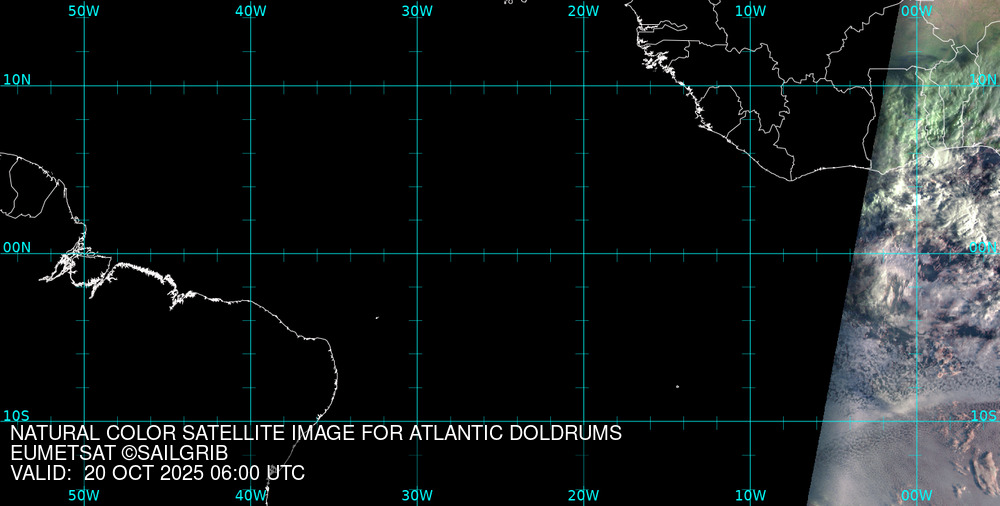Click the equator and 30W grid intersection
The height and width of the screenshot is (506, 1000).
tap(417, 253)
